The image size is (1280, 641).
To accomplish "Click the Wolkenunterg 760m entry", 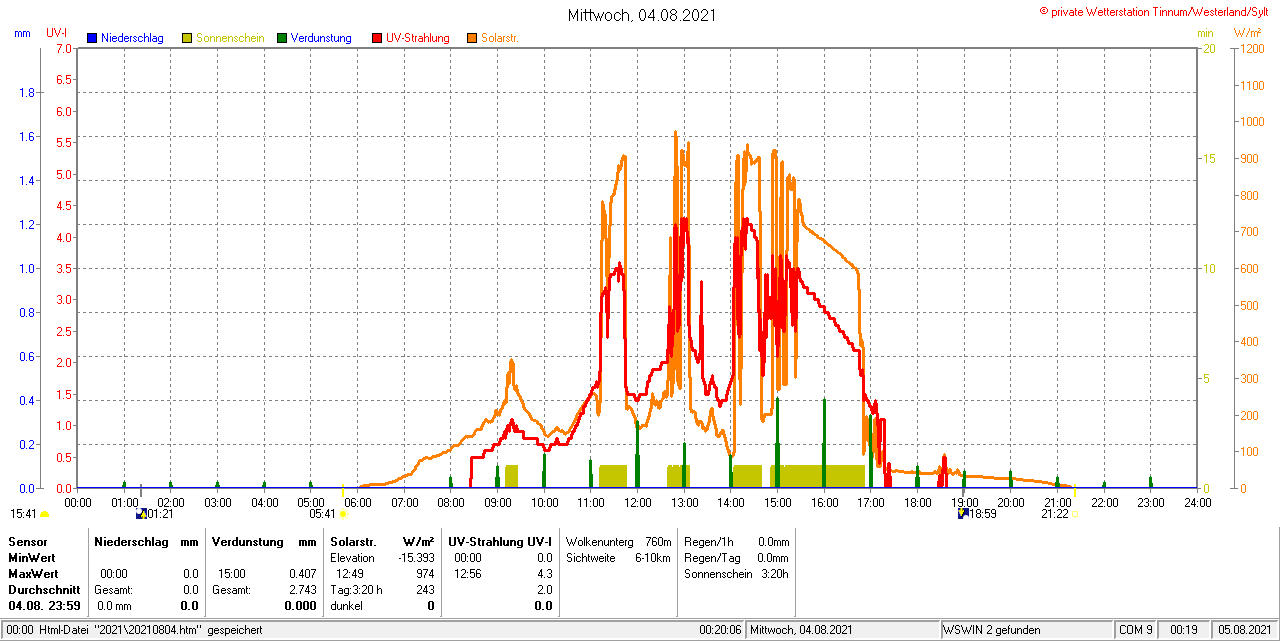I will [x=618, y=541].
